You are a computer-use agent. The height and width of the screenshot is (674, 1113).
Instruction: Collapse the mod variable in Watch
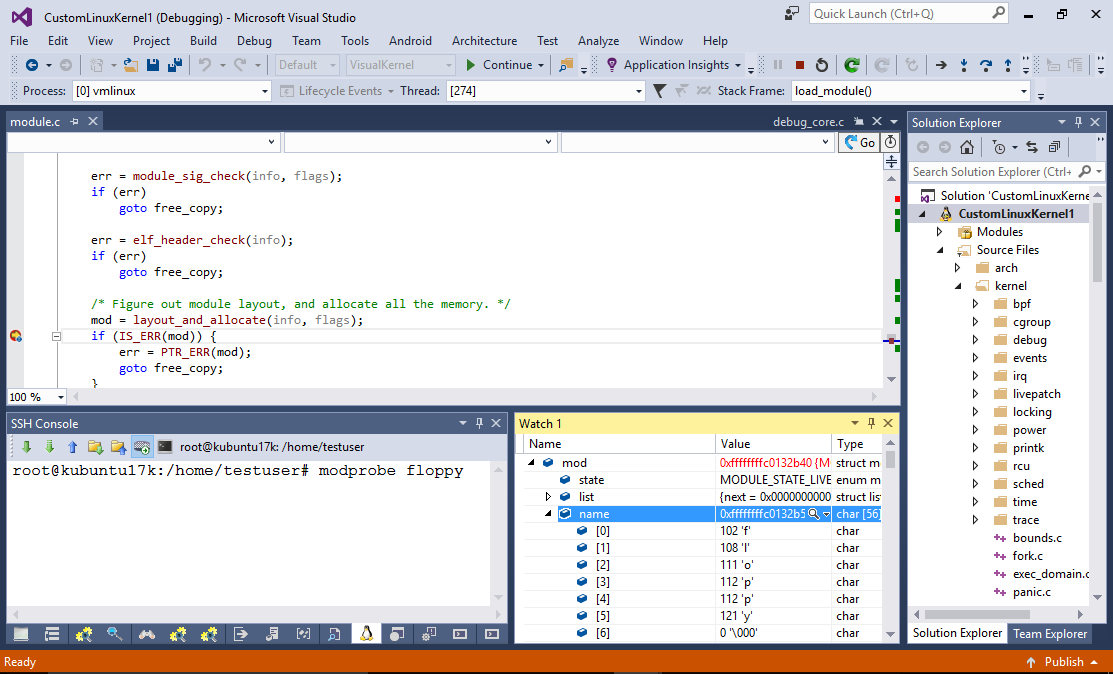531,463
